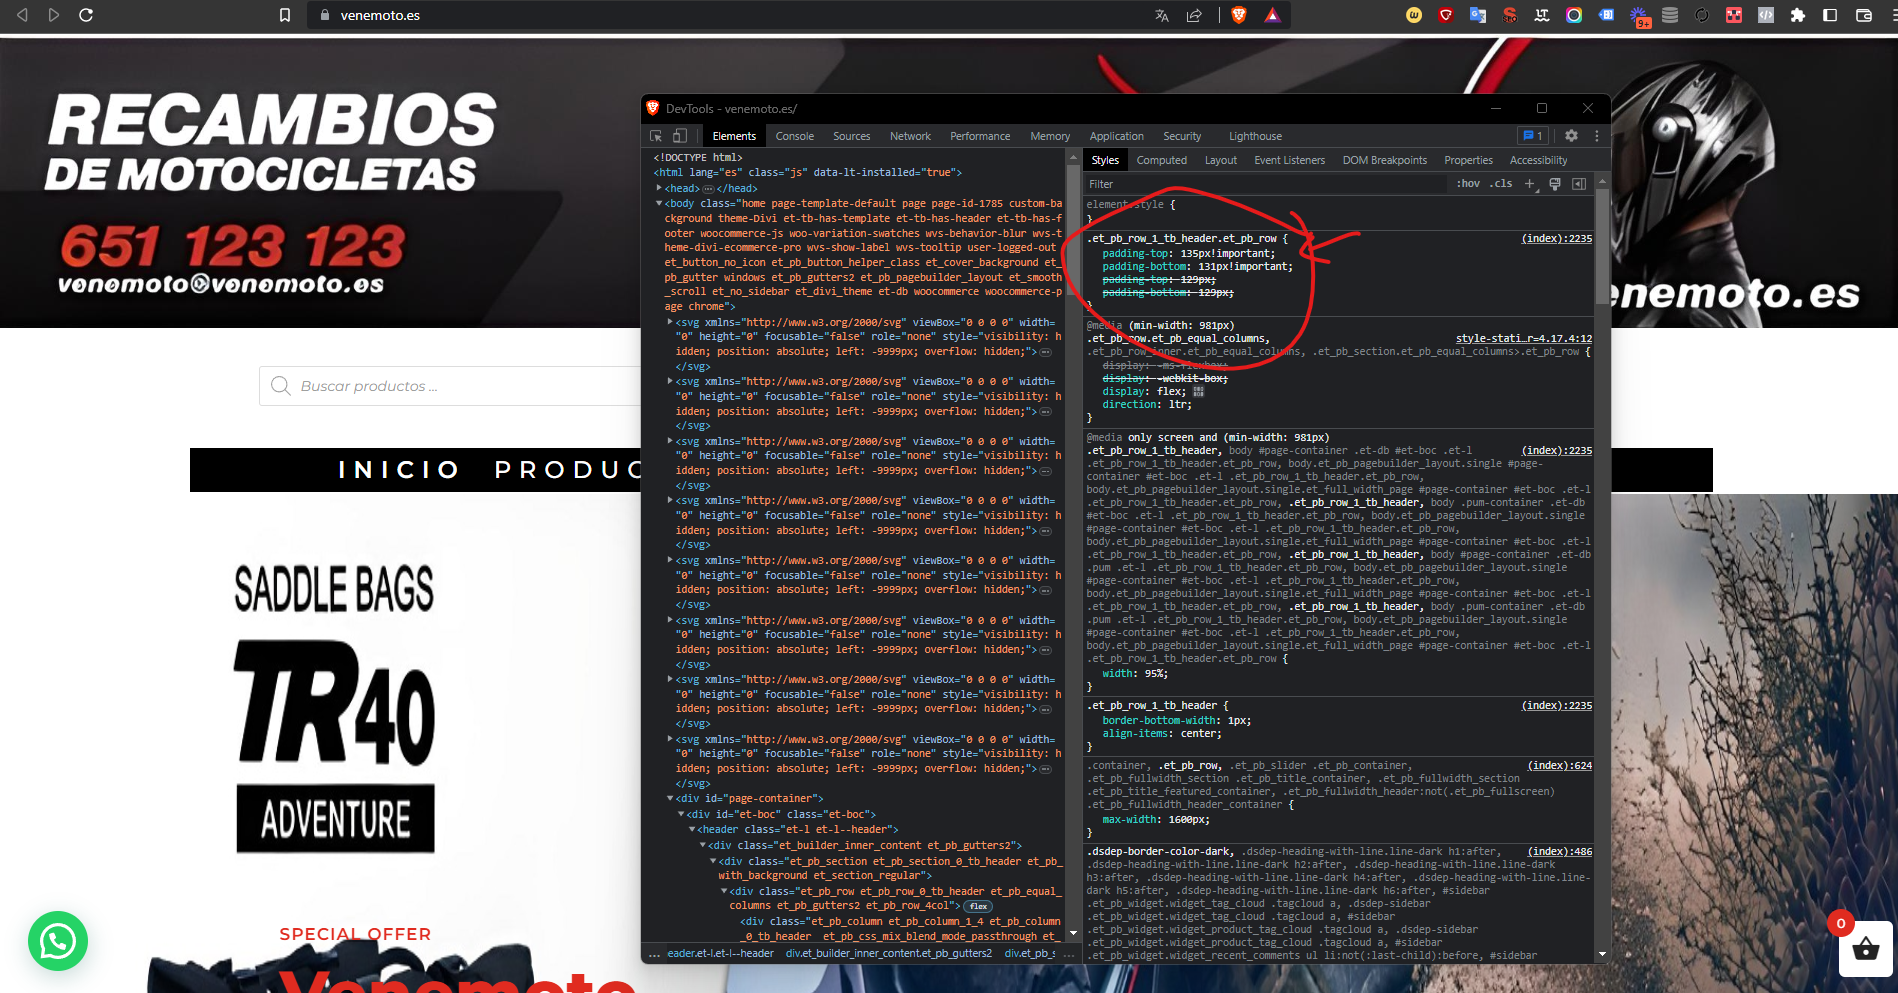Select the Event Listeners tab
Image resolution: width=1898 pixels, height=993 pixels.
1290,160
